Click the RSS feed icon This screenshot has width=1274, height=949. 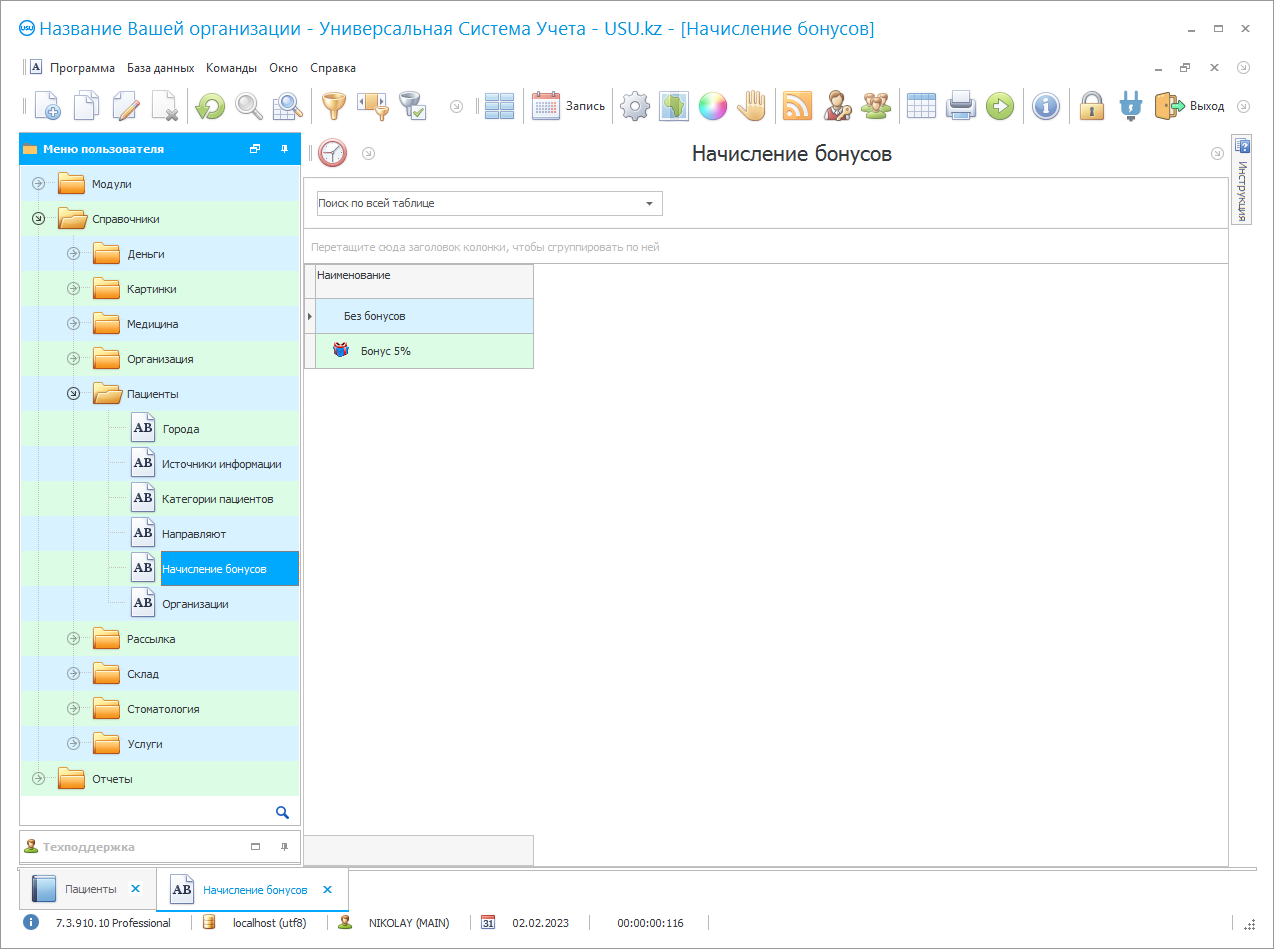click(x=797, y=106)
